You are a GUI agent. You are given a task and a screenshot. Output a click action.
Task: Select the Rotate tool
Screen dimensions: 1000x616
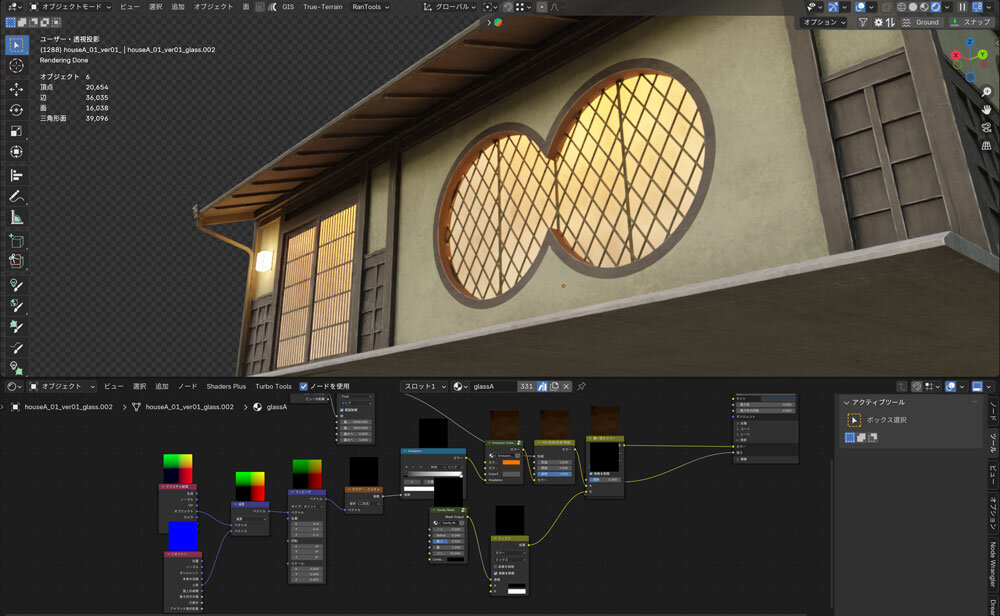pos(16,110)
